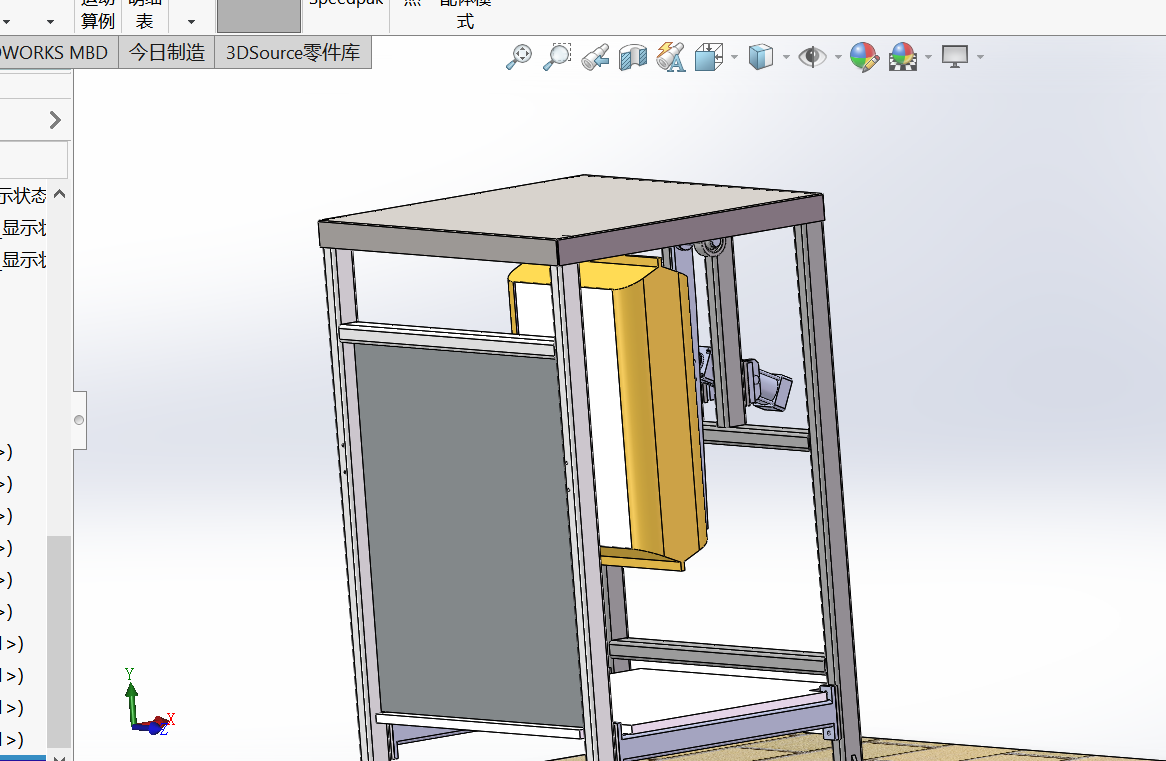
Task: Collapse the 示状态 section arrow
Action: click(60, 194)
